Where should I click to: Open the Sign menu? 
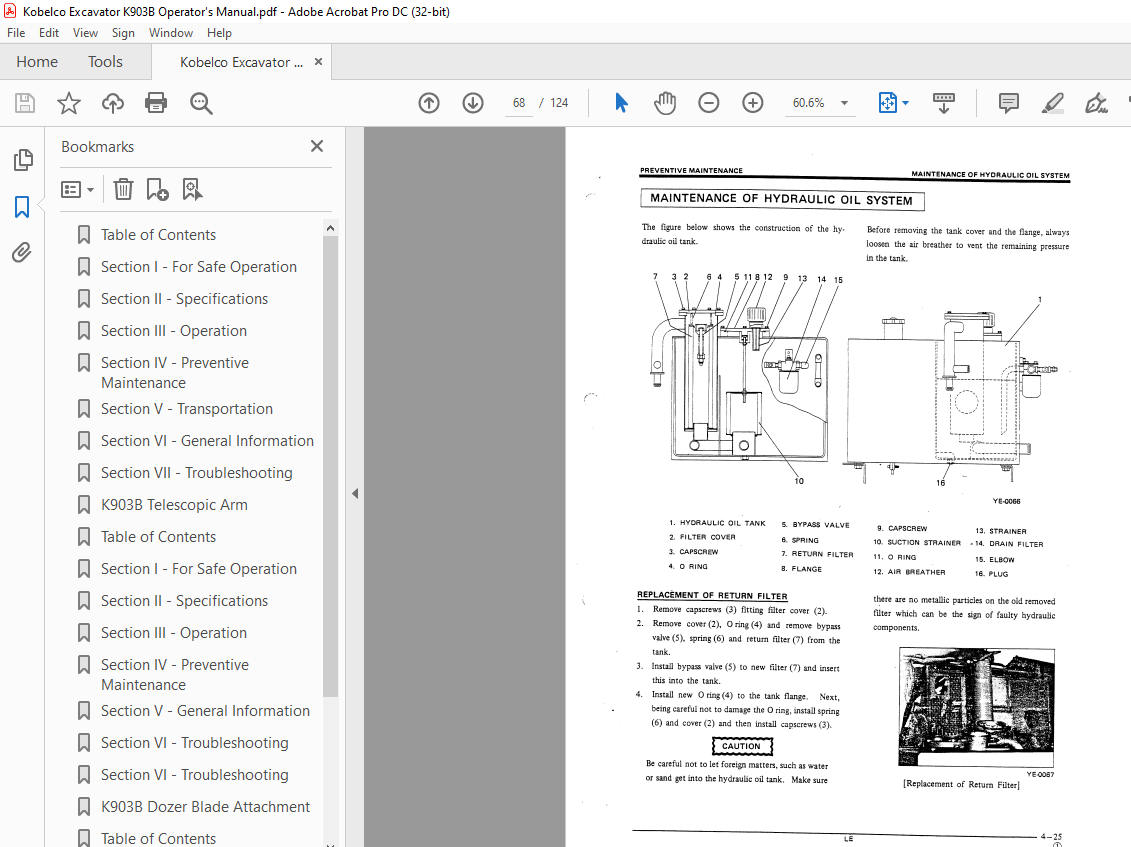[x=123, y=32]
